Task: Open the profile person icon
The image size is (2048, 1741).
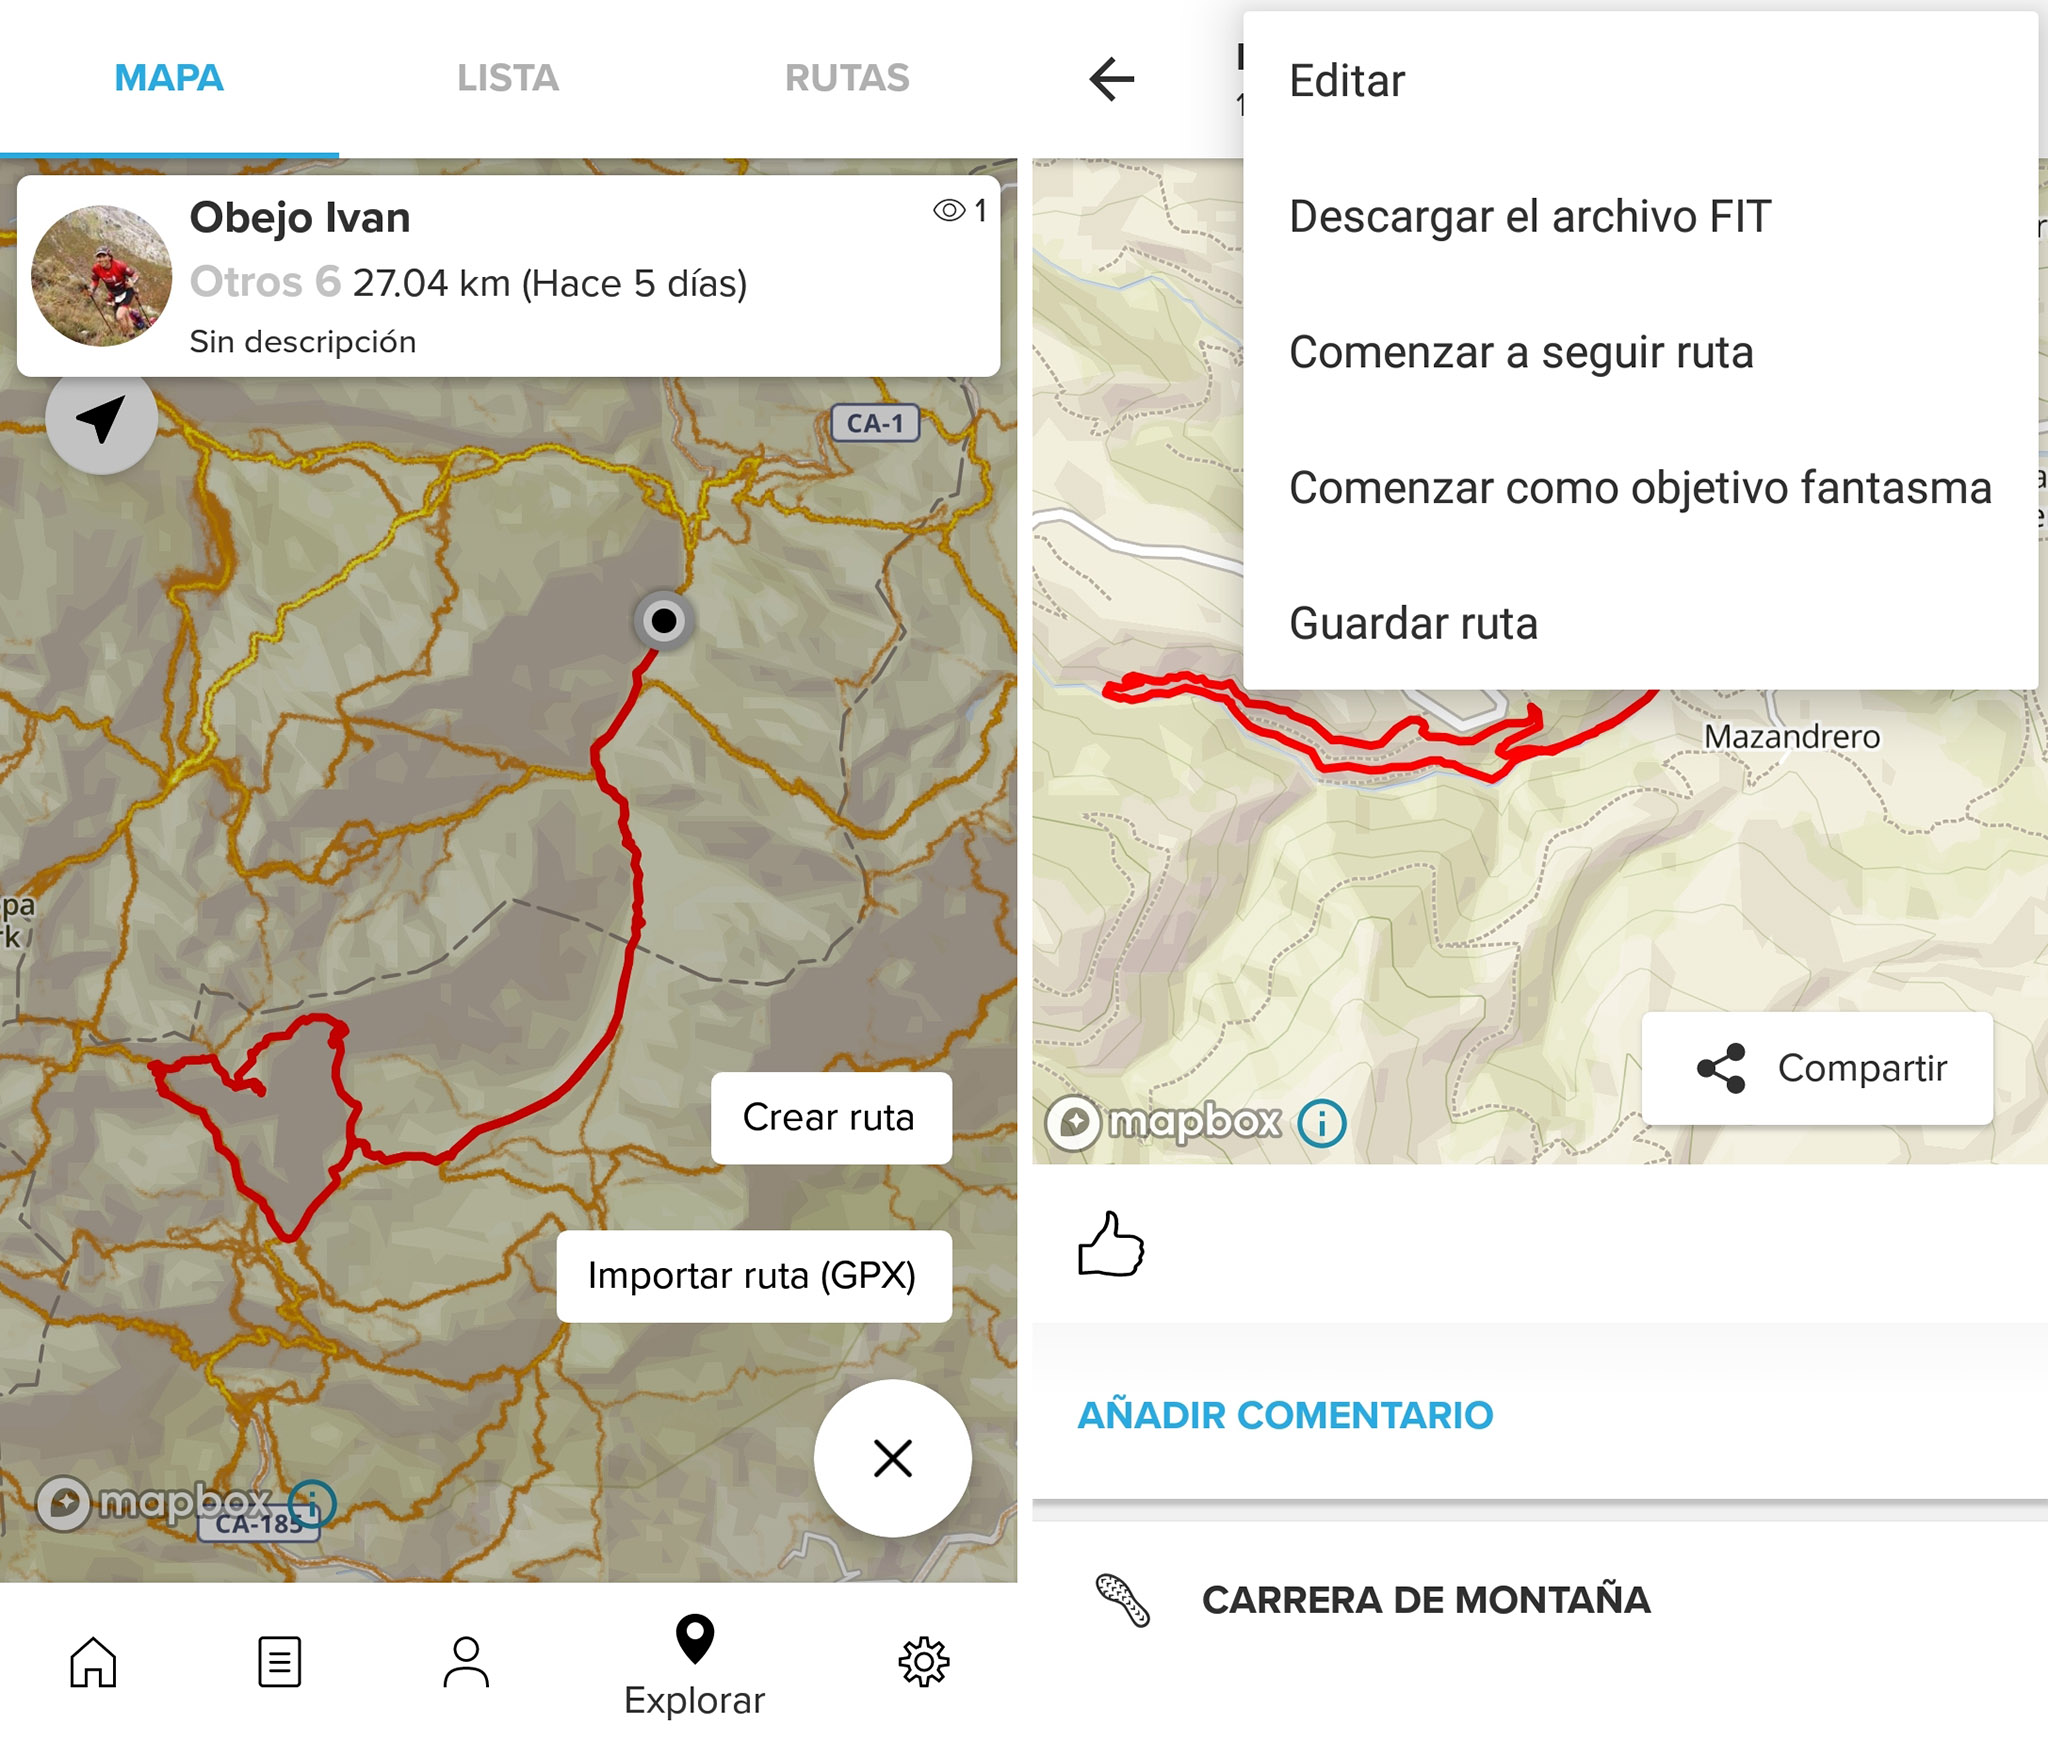Action: click(466, 1661)
